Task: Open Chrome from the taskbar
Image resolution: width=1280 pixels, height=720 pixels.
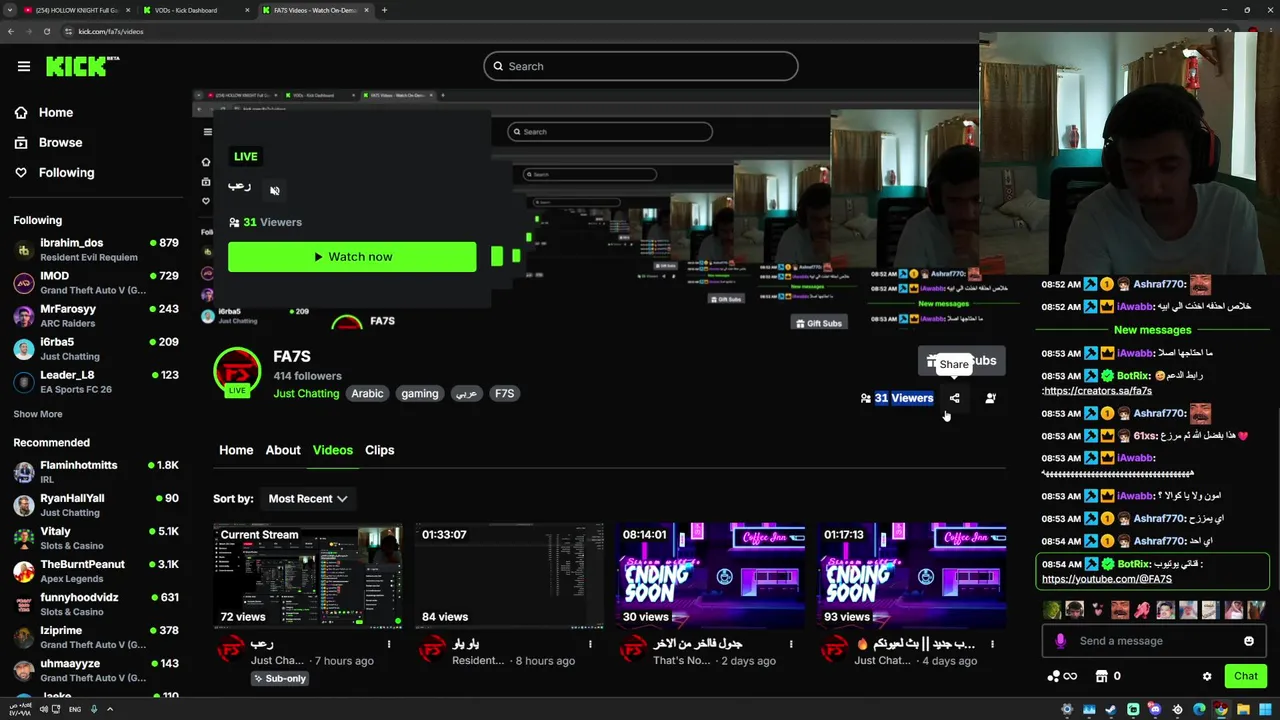Action: click(1221, 709)
